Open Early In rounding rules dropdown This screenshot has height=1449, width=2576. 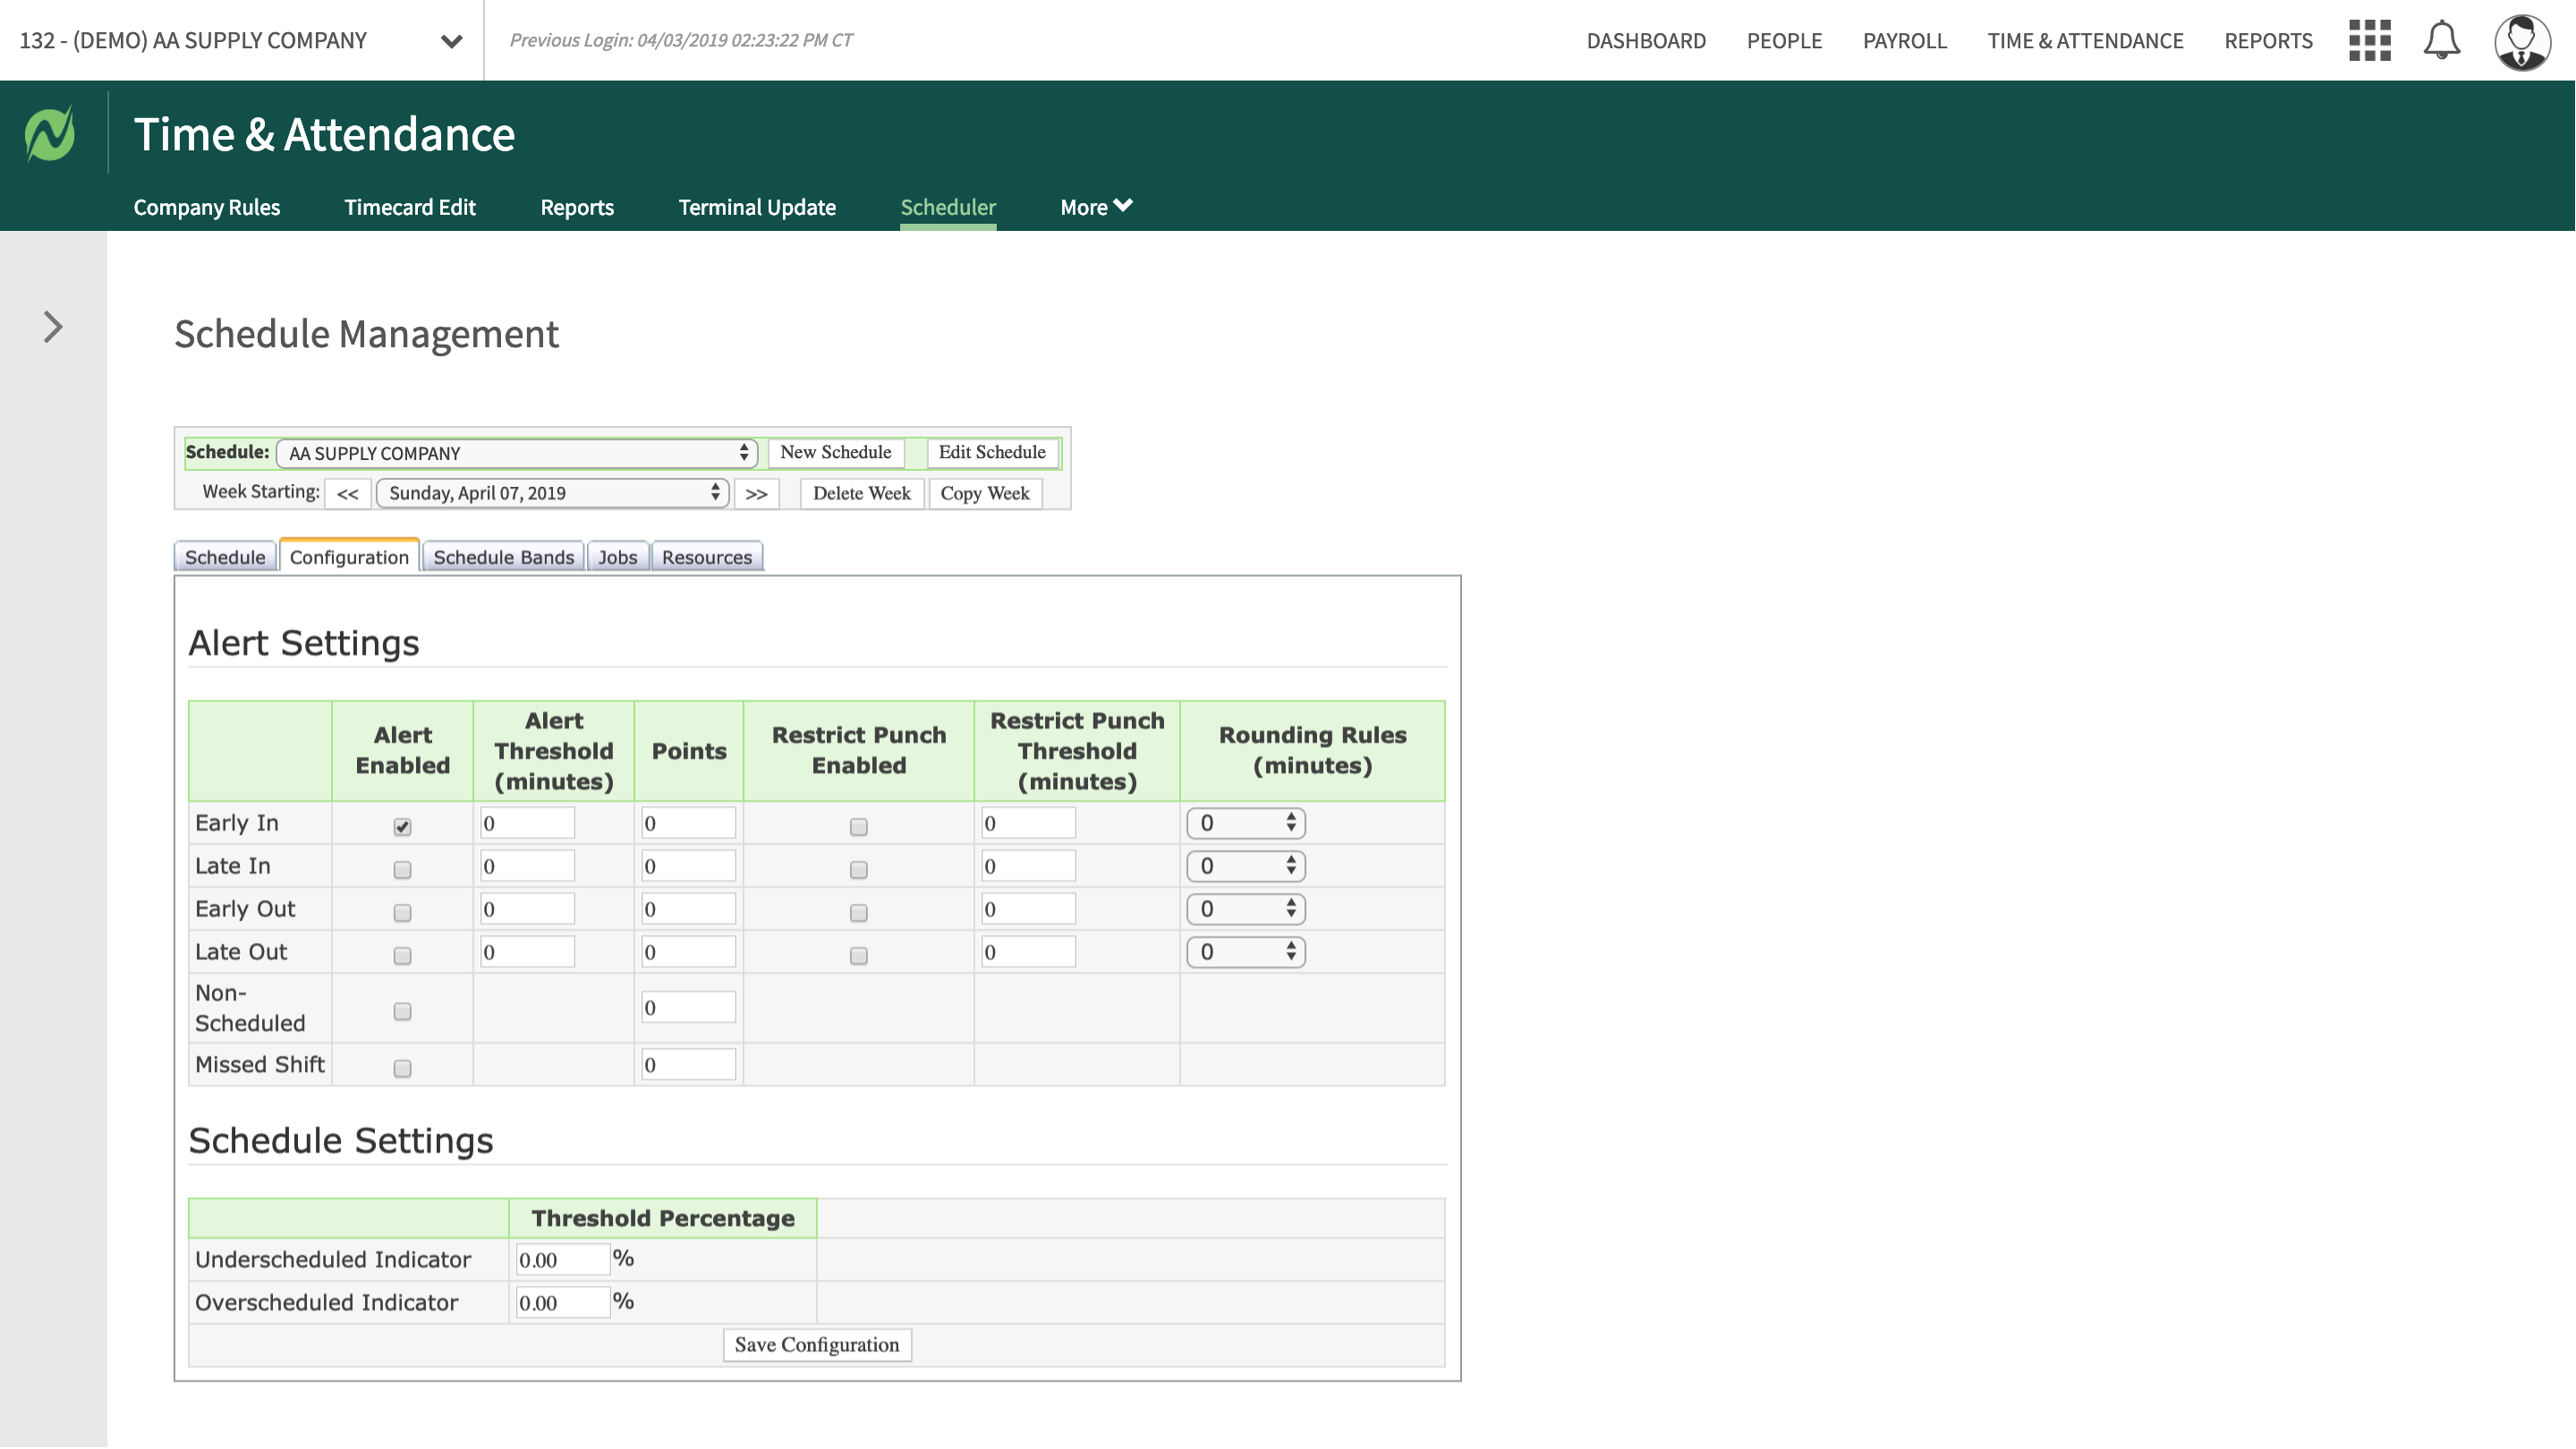pos(1245,824)
